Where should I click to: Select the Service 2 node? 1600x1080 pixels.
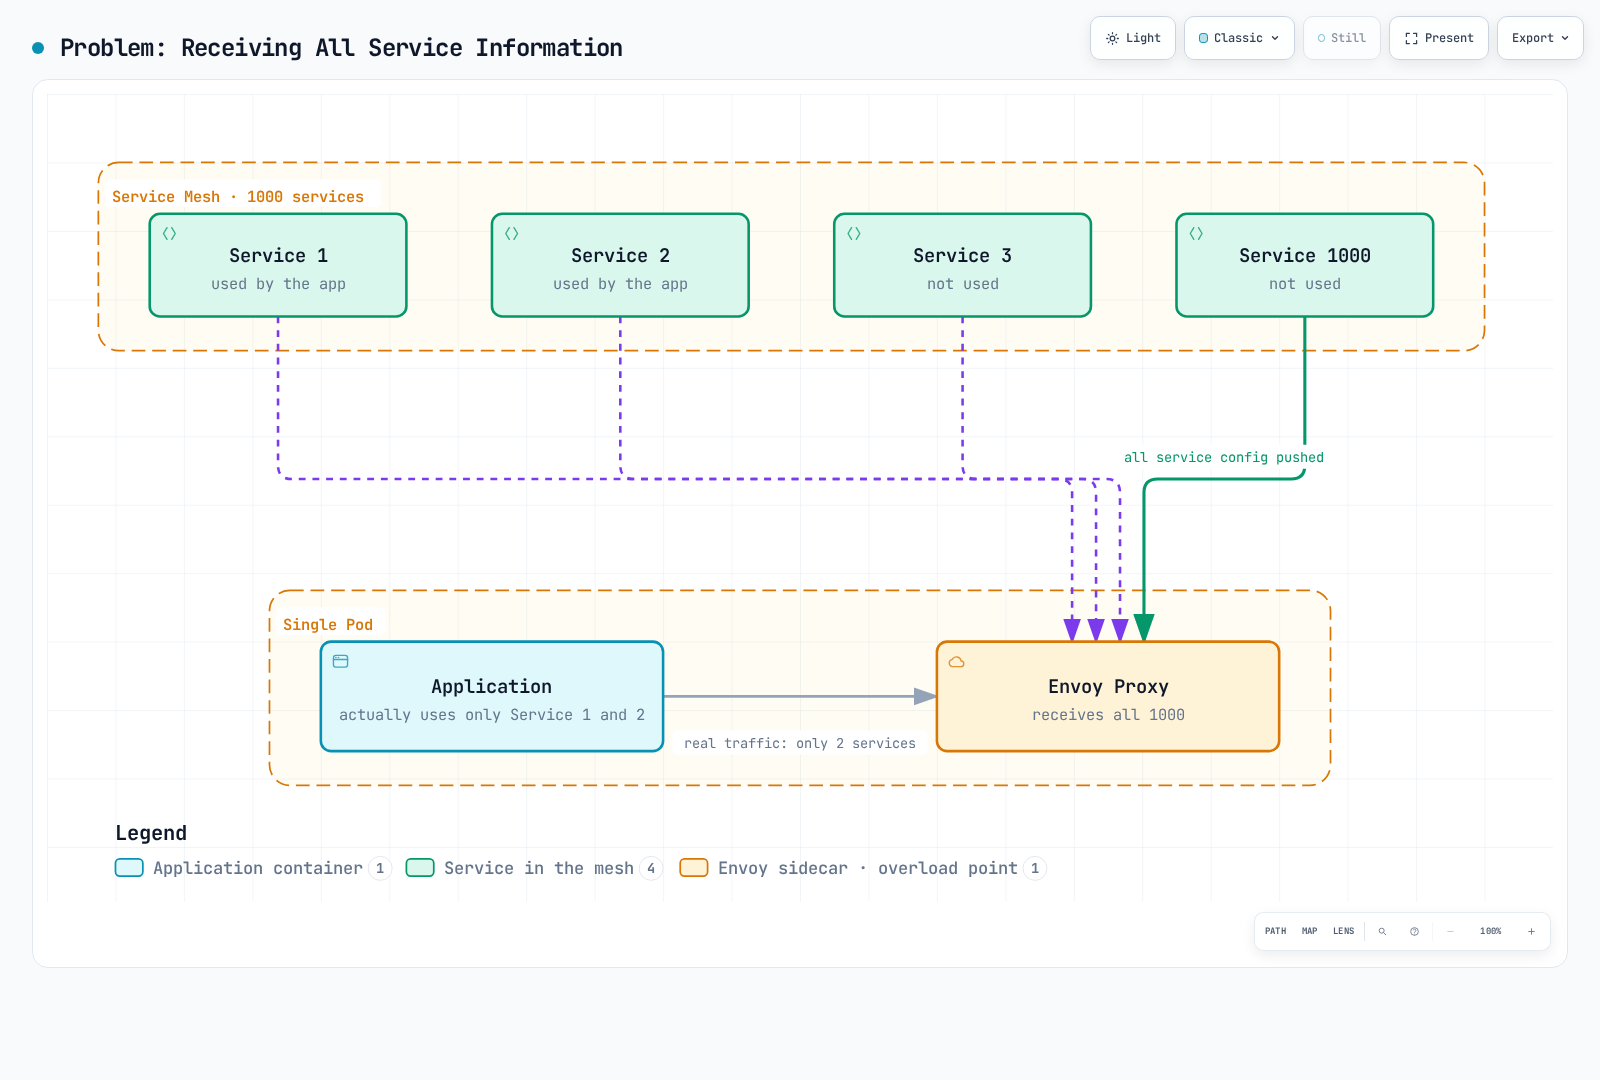click(620, 265)
